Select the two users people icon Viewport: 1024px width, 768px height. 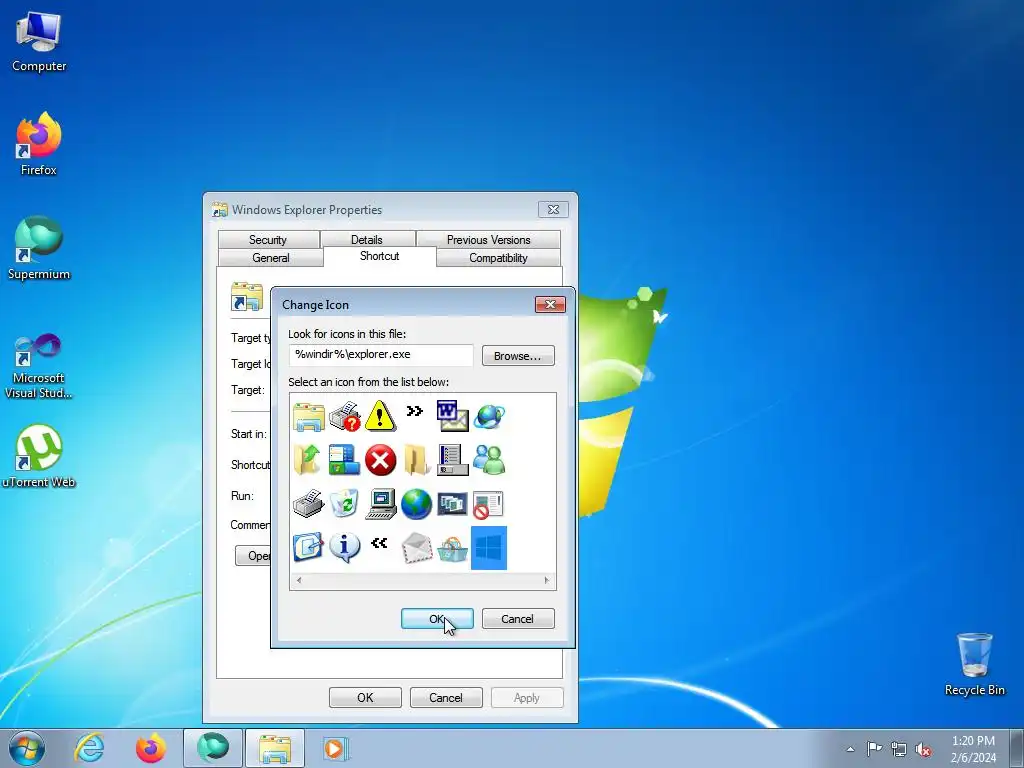pos(489,460)
